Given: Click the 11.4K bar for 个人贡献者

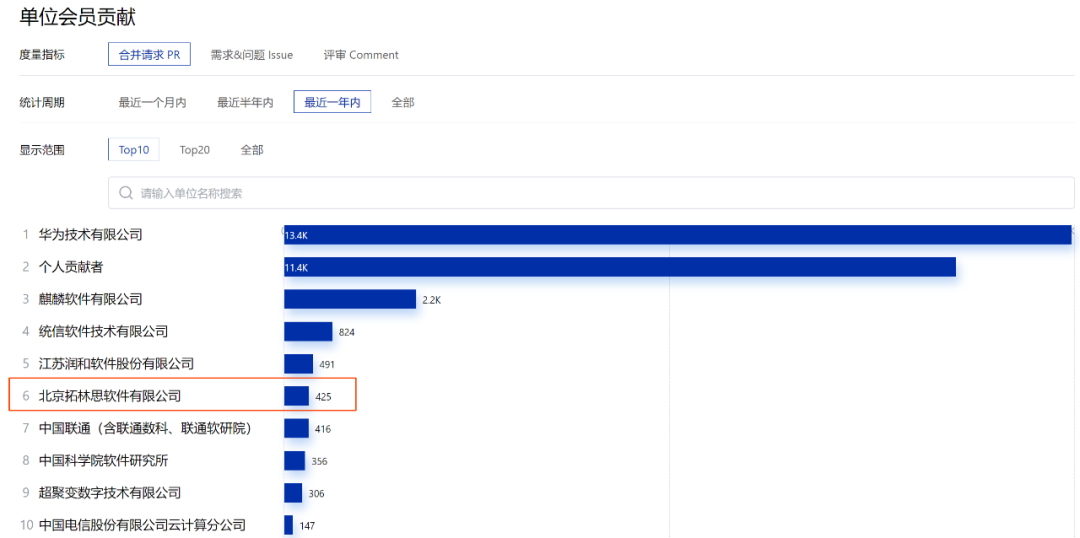Looking at the screenshot, I should [620, 267].
